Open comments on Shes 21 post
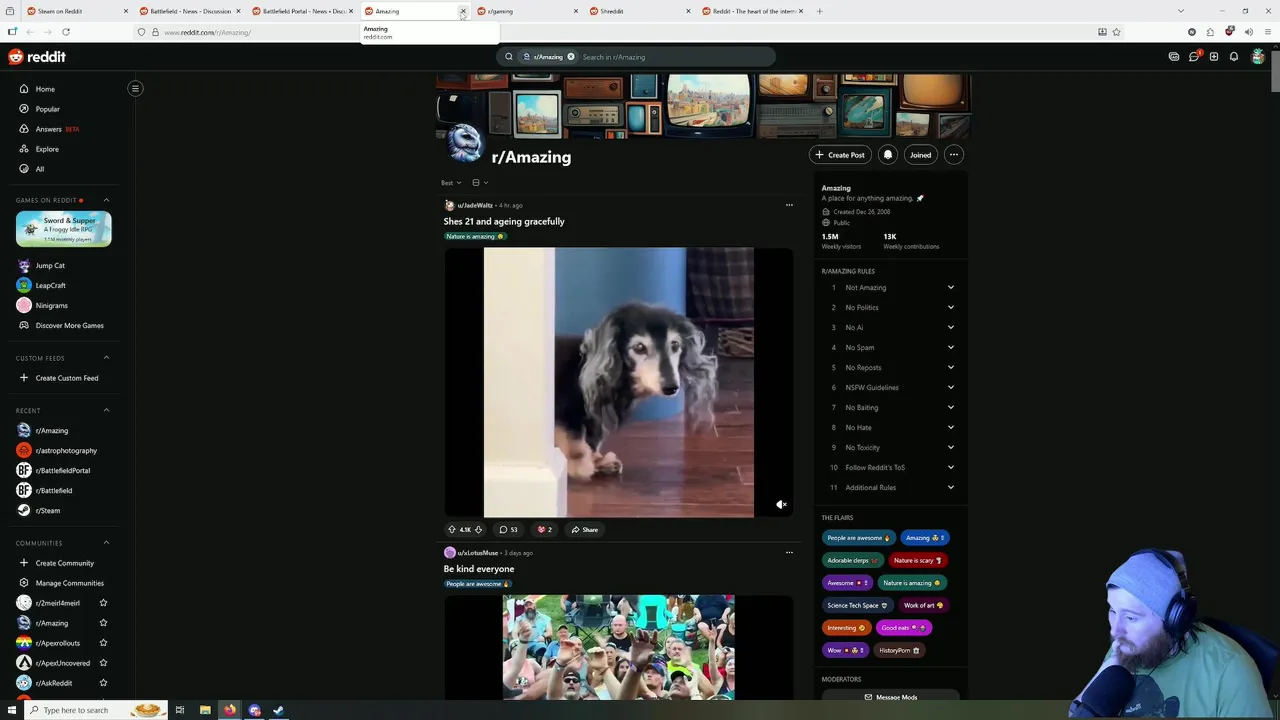 tap(508, 530)
